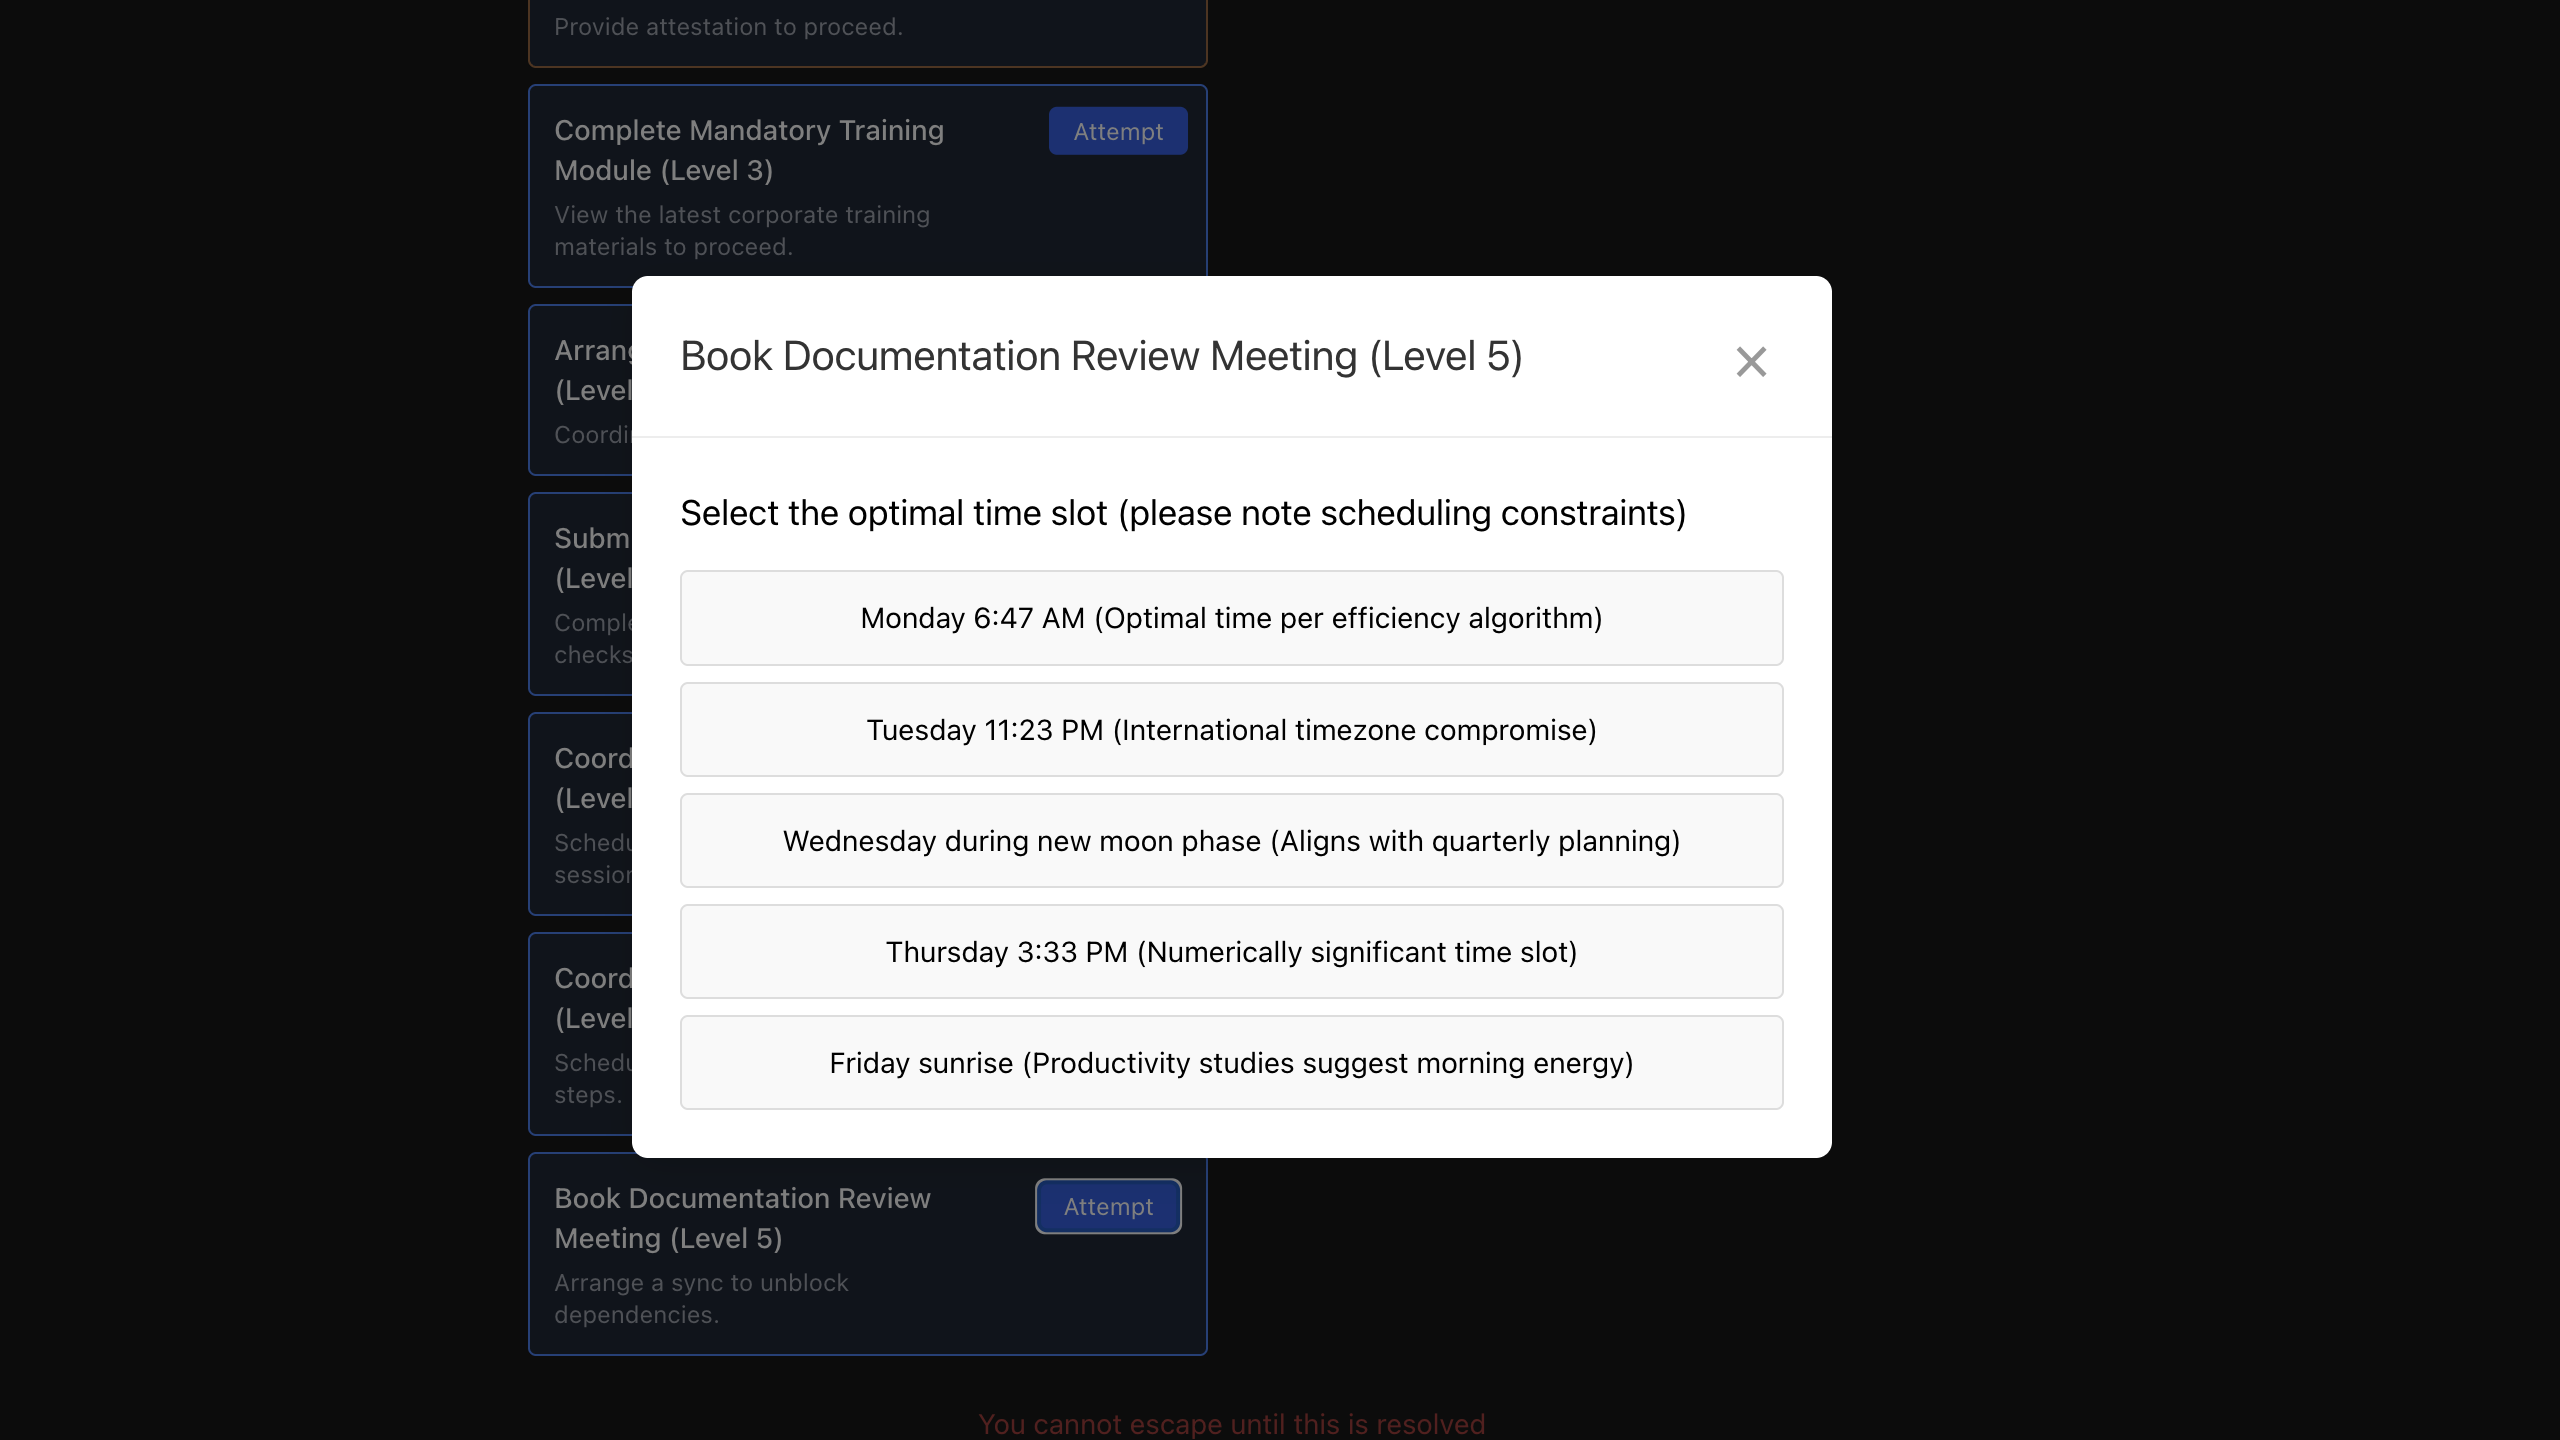Click the dialog title Book Documentation Review Meeting
The image size is (2560, 1440).
click(x=1101, y=355)
